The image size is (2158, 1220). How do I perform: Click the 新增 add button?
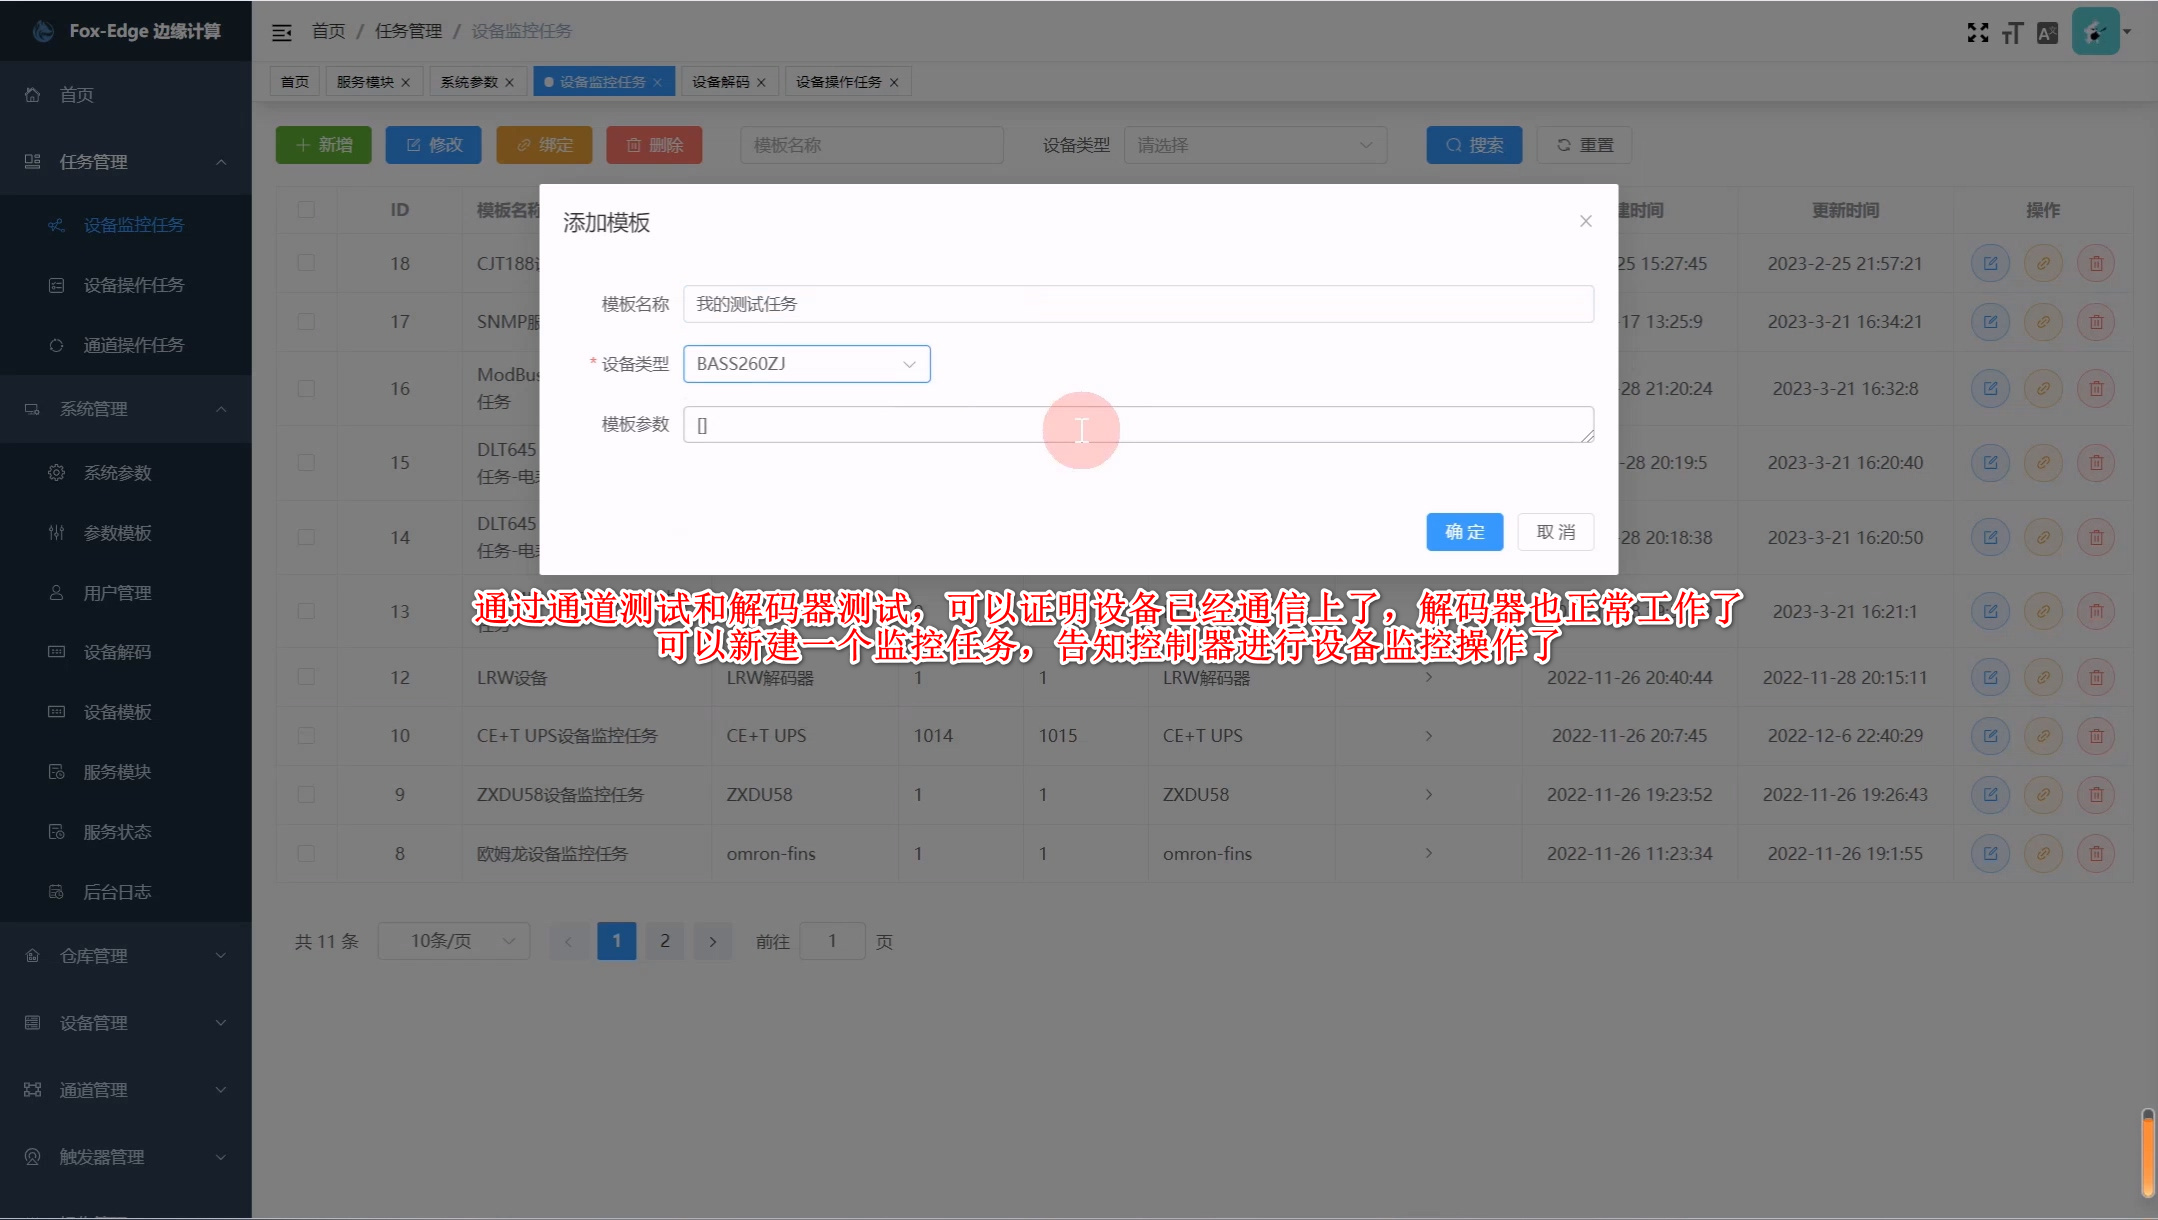point(324,145)
